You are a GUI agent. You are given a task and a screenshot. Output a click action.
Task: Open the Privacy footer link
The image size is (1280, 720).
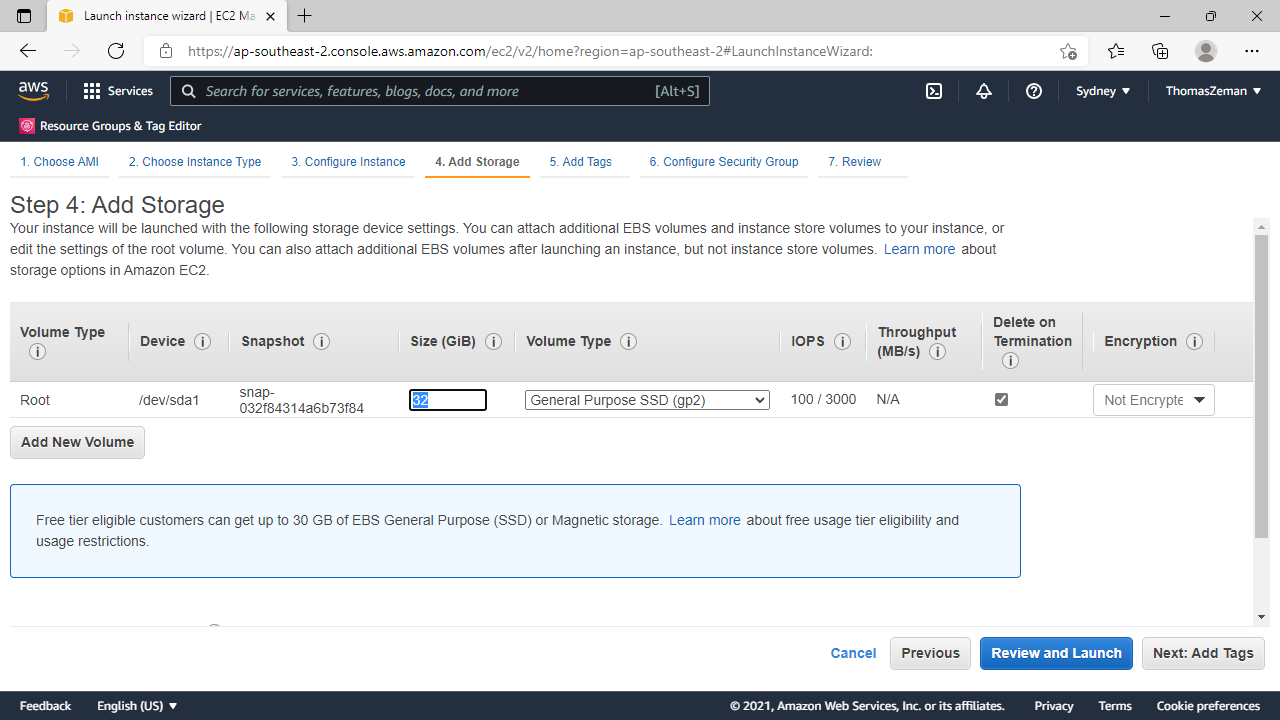(1054, 706)
